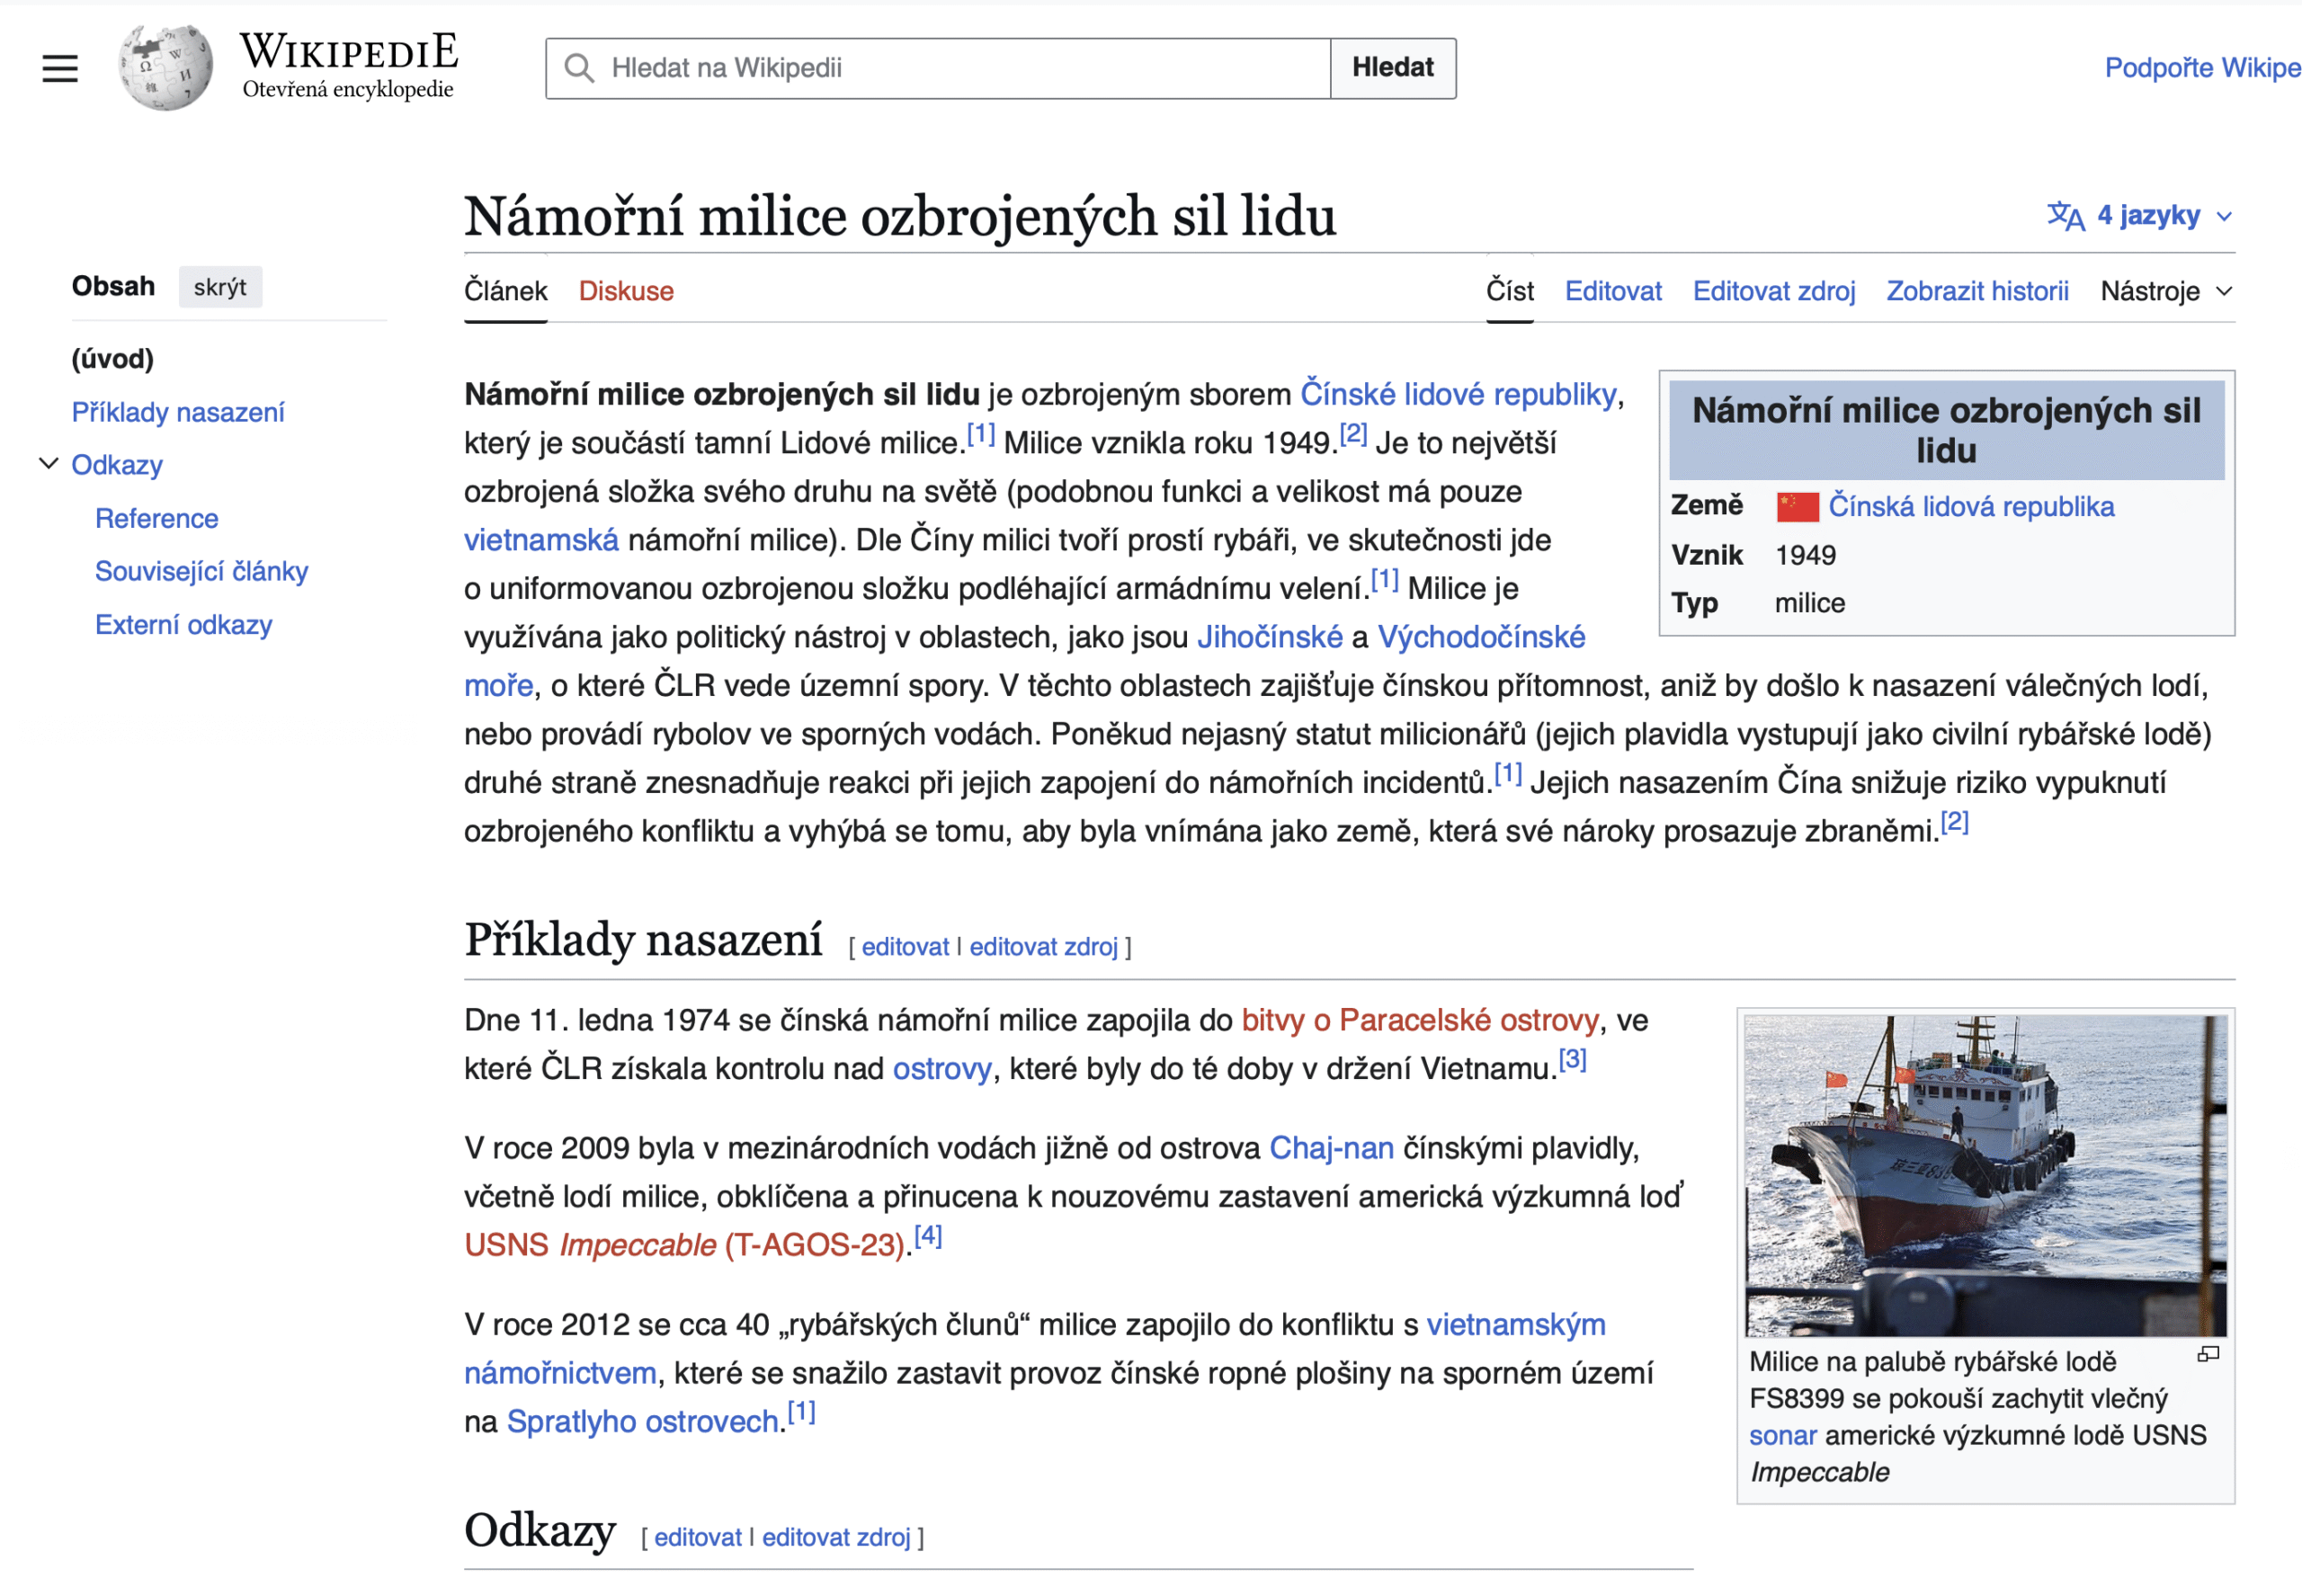Image resolution: width=2302 pixels, height=1596 pixels.
Task: Click the language translation icon
Action: 2065,216
